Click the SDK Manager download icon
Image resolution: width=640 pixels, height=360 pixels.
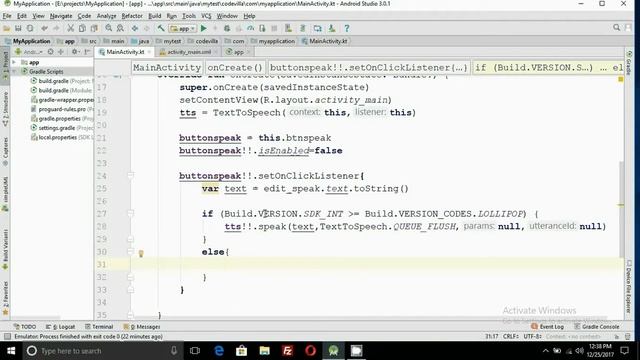pos(332,29)
